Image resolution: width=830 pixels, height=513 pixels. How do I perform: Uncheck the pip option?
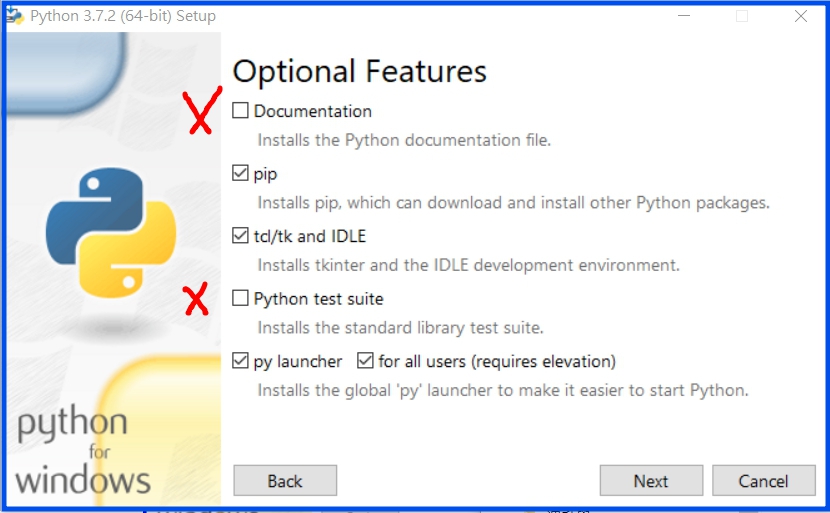[240, 173]
